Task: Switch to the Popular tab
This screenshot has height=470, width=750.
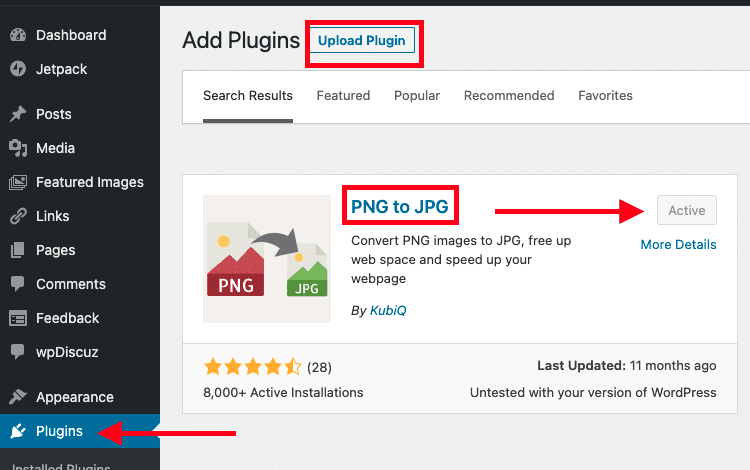Action: 417,96
